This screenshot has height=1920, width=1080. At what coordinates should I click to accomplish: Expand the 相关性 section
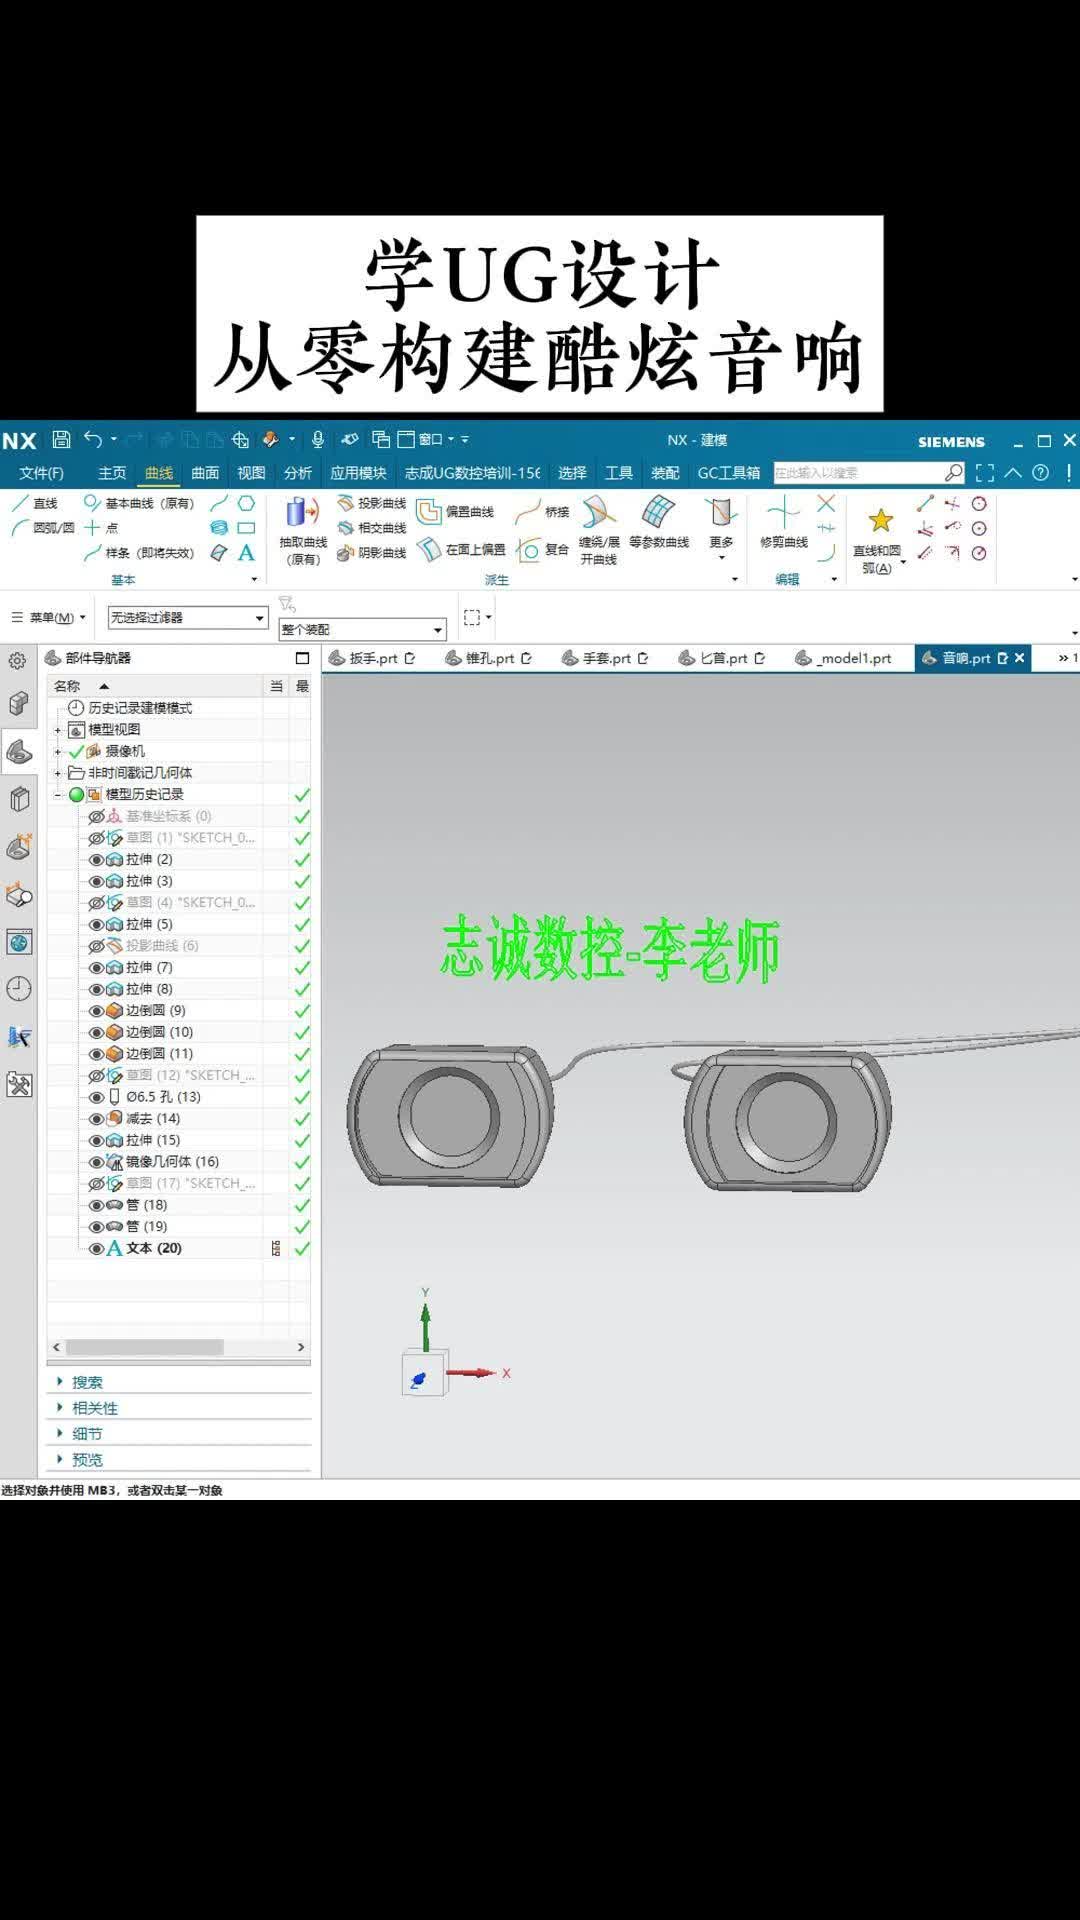95,1408
